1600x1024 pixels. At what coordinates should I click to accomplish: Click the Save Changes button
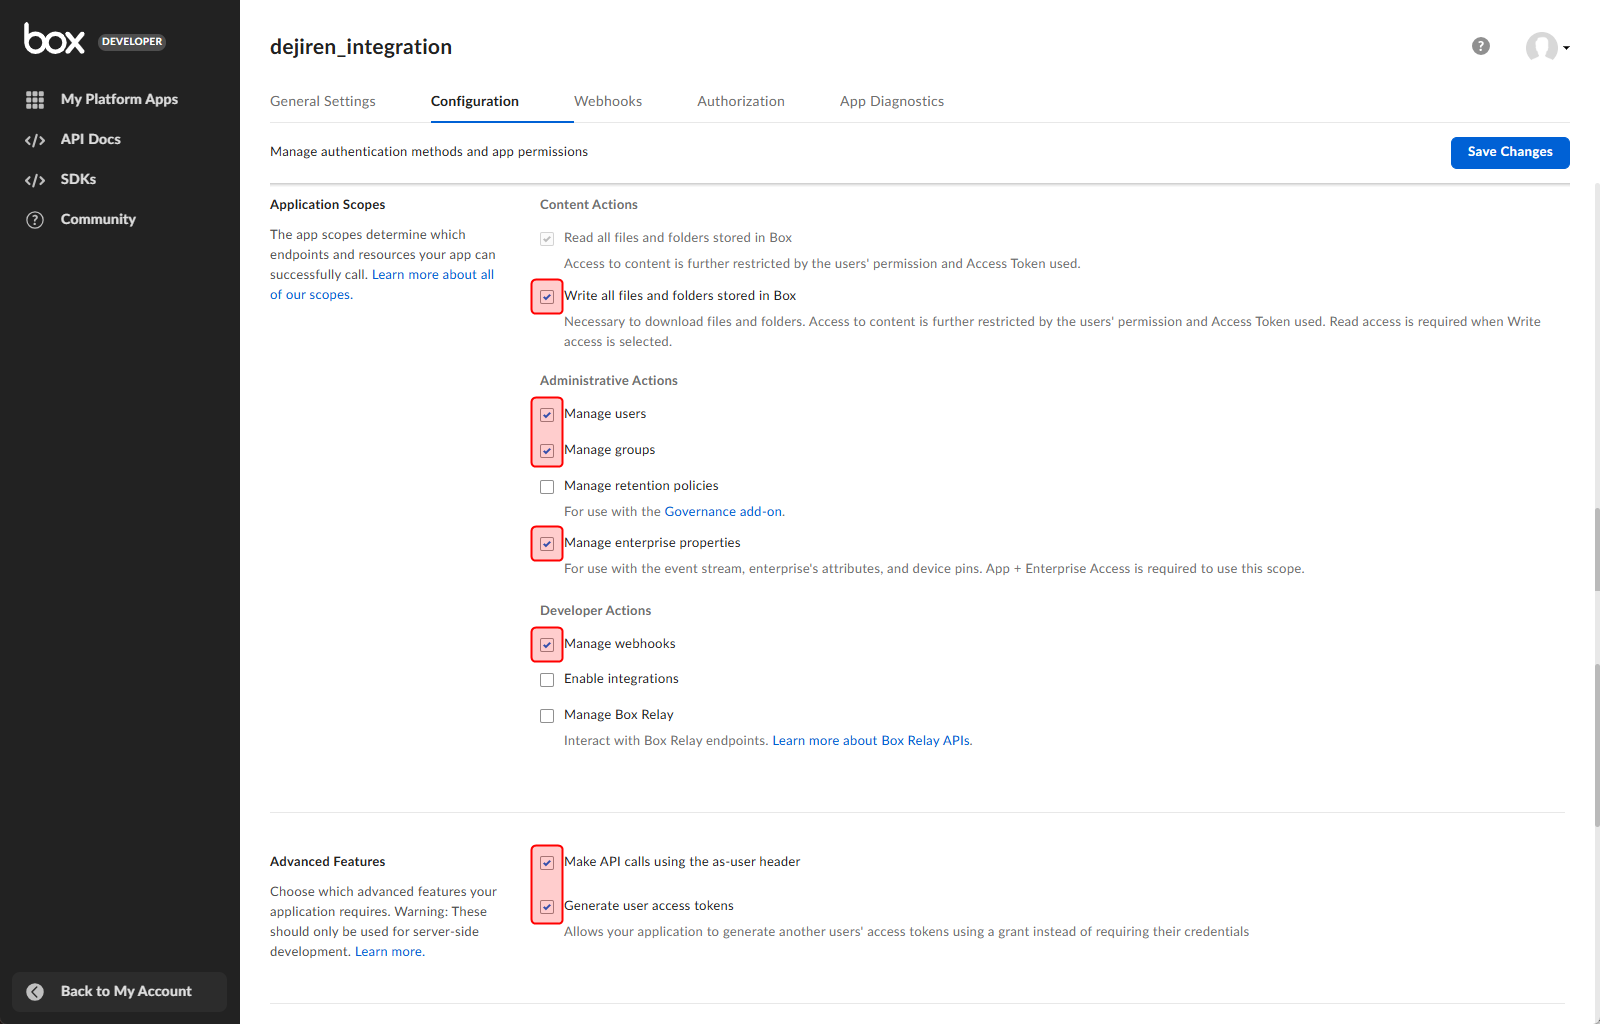[1510, 153]
